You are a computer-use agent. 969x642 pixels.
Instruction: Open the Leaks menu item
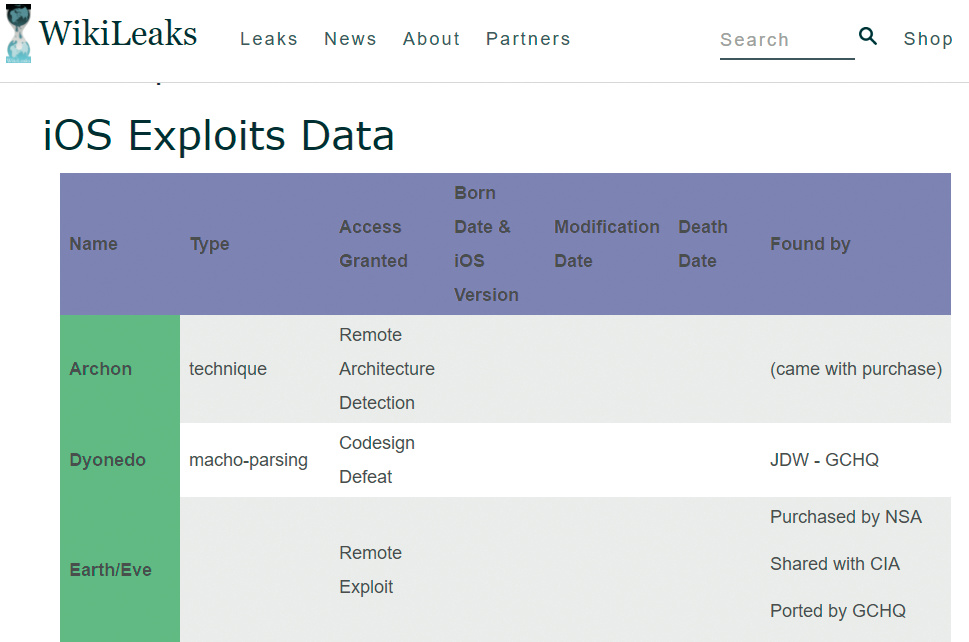click(x=269, y=39)
